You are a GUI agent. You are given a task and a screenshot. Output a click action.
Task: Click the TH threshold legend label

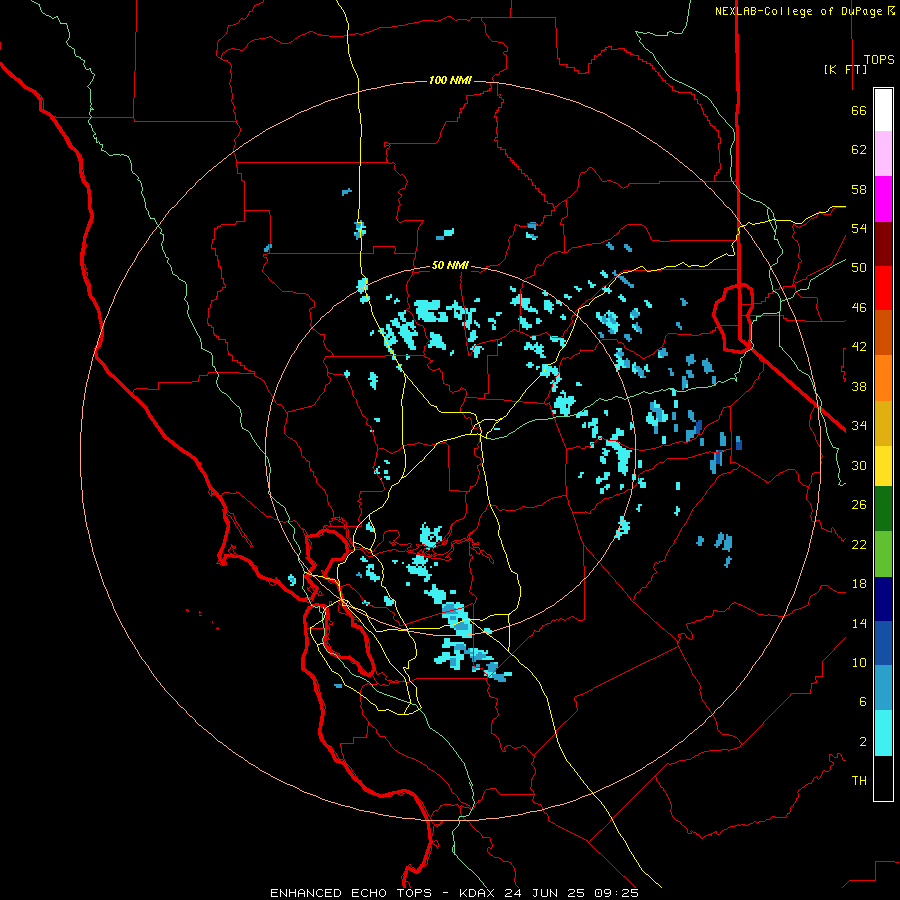coord(859,780)
